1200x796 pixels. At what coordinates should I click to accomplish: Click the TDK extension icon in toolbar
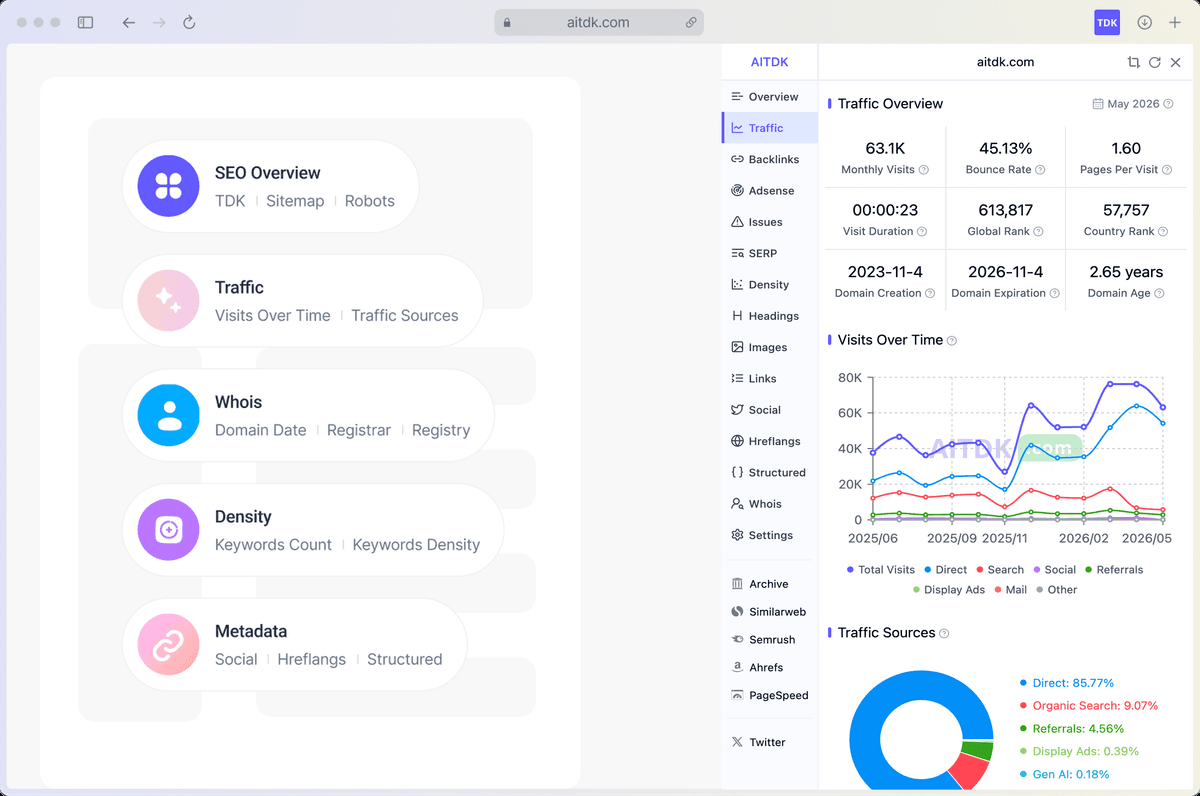pyautogui.click(x=1107, y=22)
